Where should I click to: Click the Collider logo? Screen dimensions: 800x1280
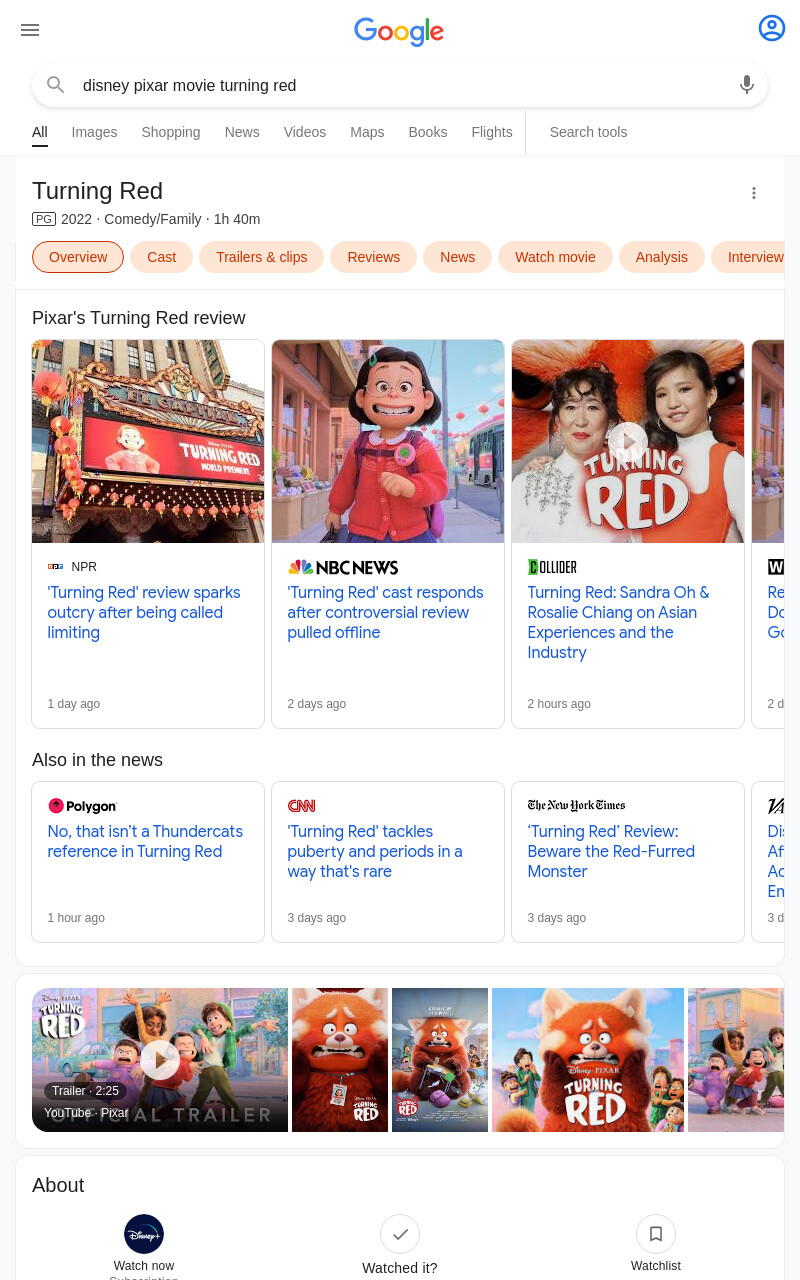tap(553, 567)
